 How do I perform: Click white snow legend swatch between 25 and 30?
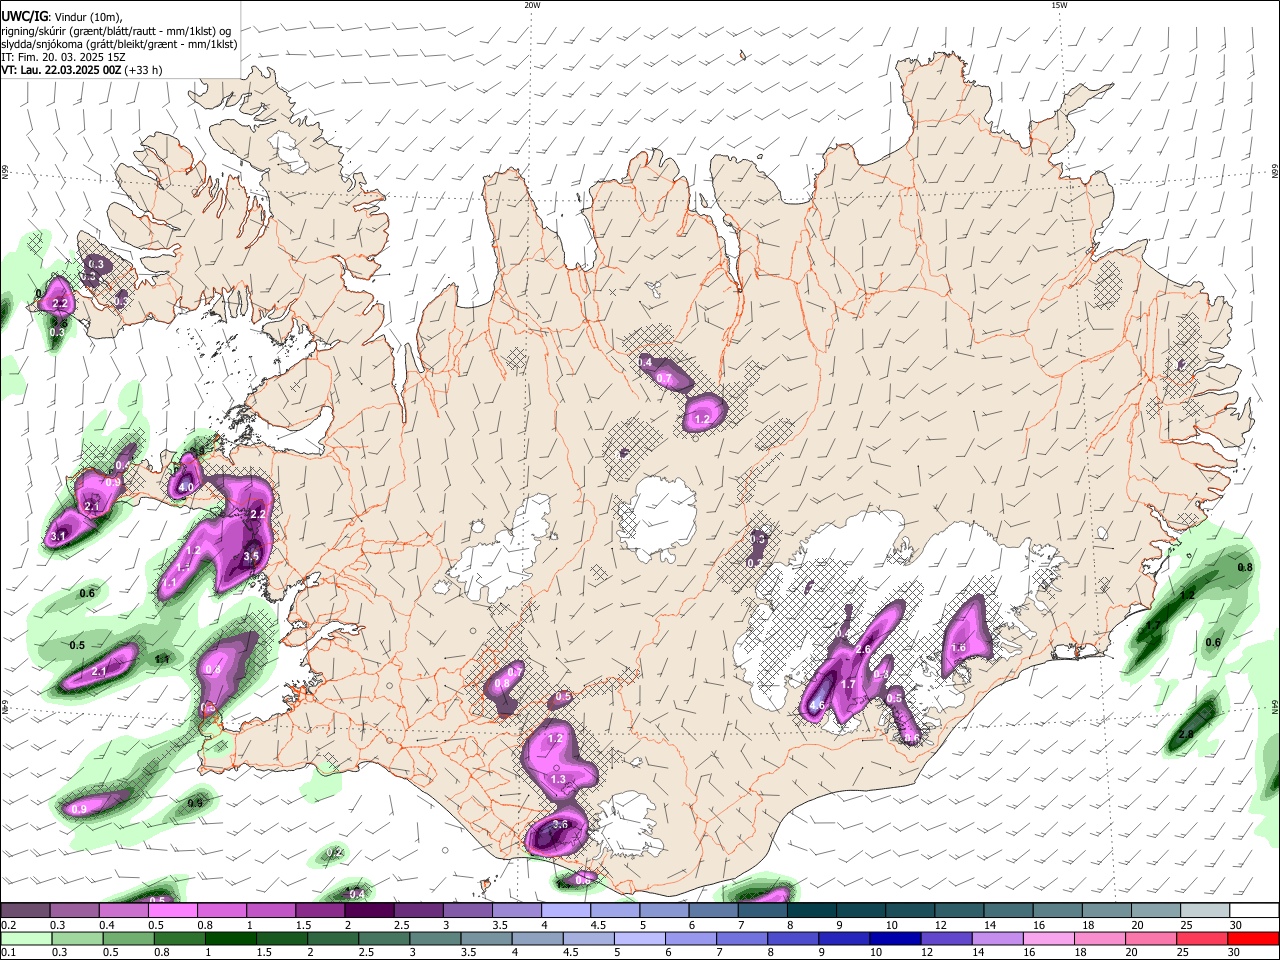(x=1205, y=911)
